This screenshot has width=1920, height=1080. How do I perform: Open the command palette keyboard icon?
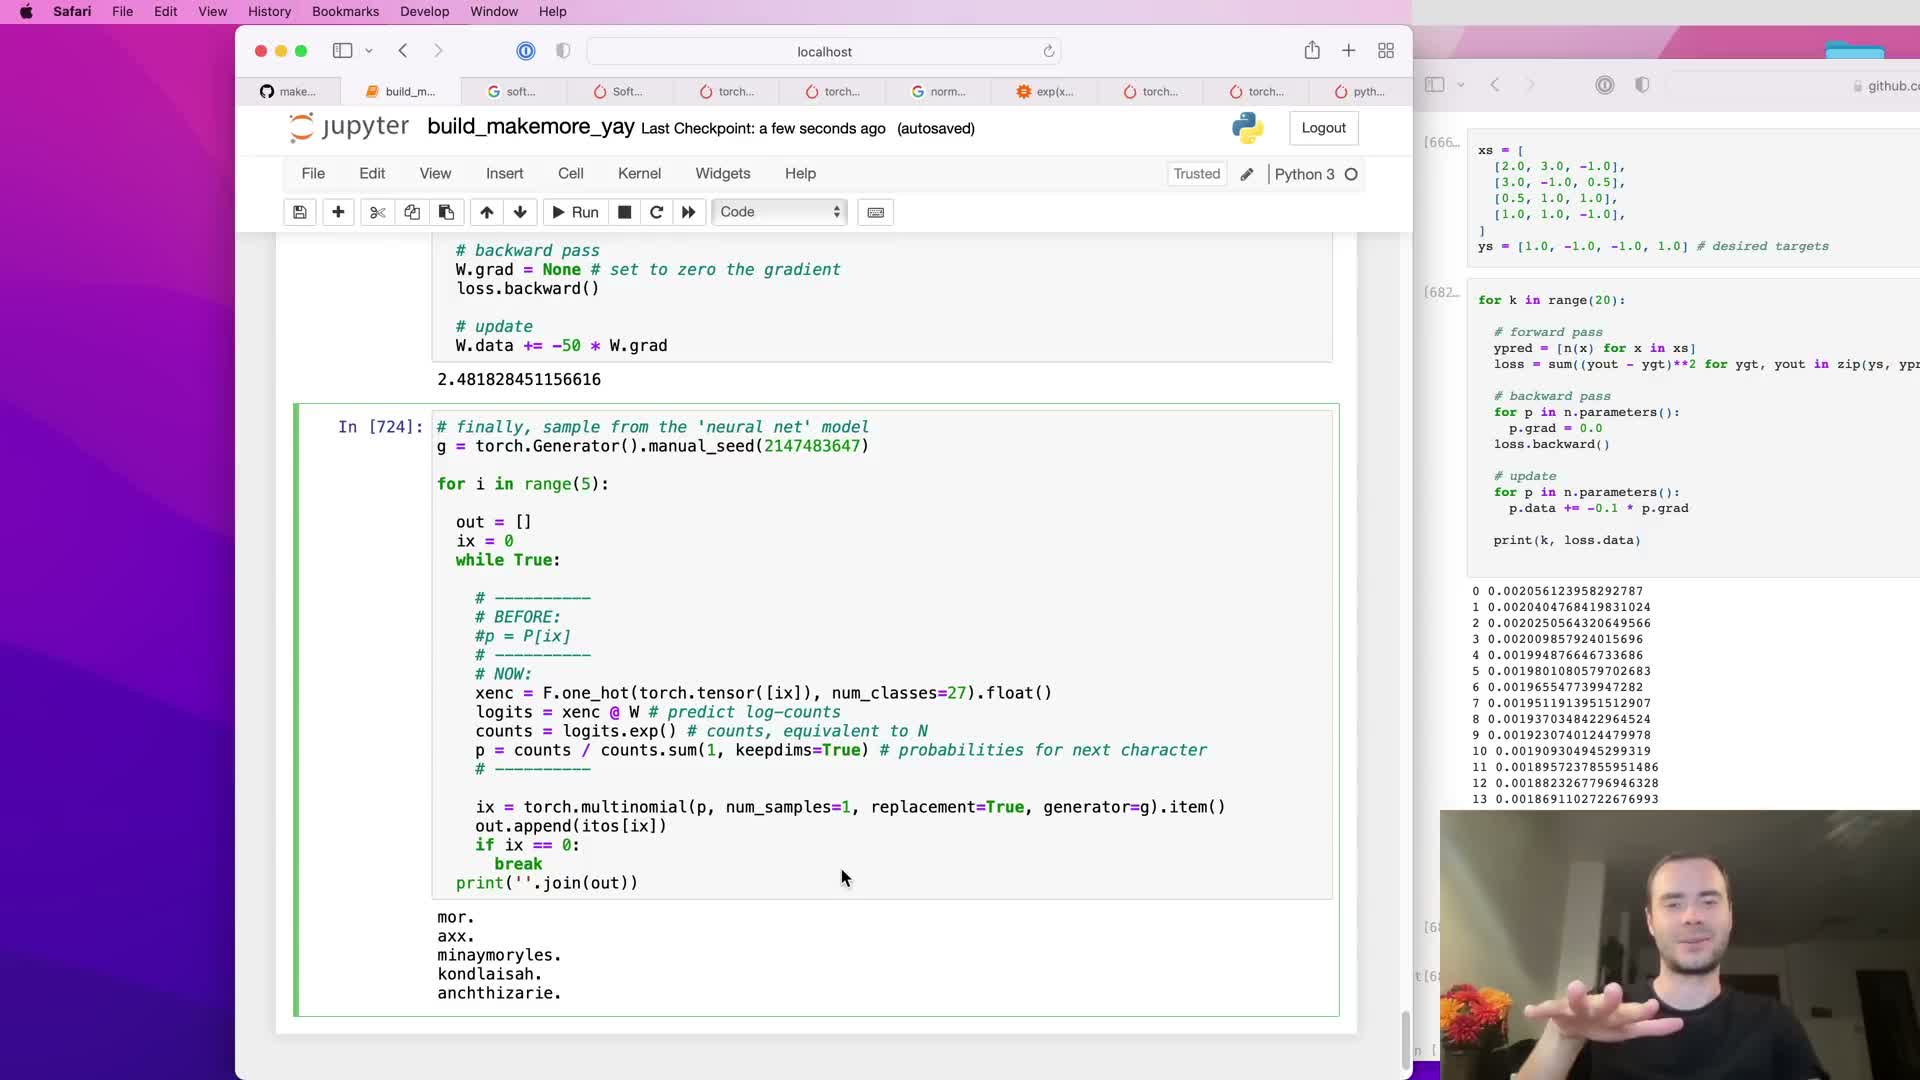point(875,212)
